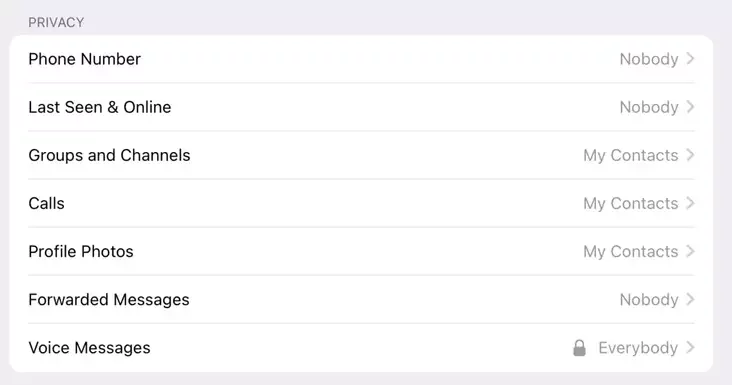
Task: Select the Profile Photos row
Action: (361, 252)
